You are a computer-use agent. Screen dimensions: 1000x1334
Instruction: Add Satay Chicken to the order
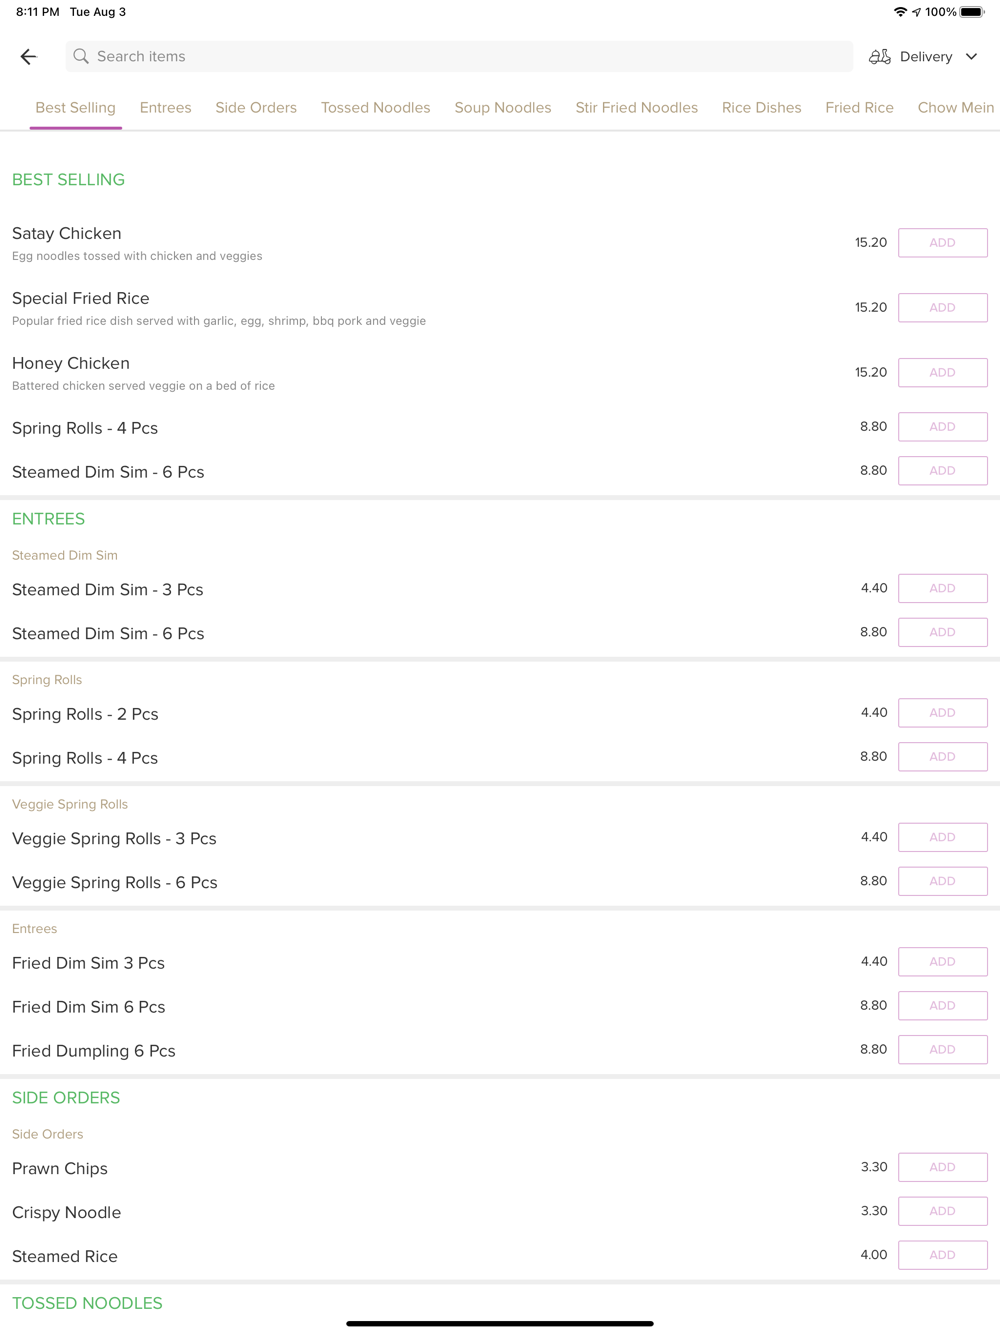point(942,243)
